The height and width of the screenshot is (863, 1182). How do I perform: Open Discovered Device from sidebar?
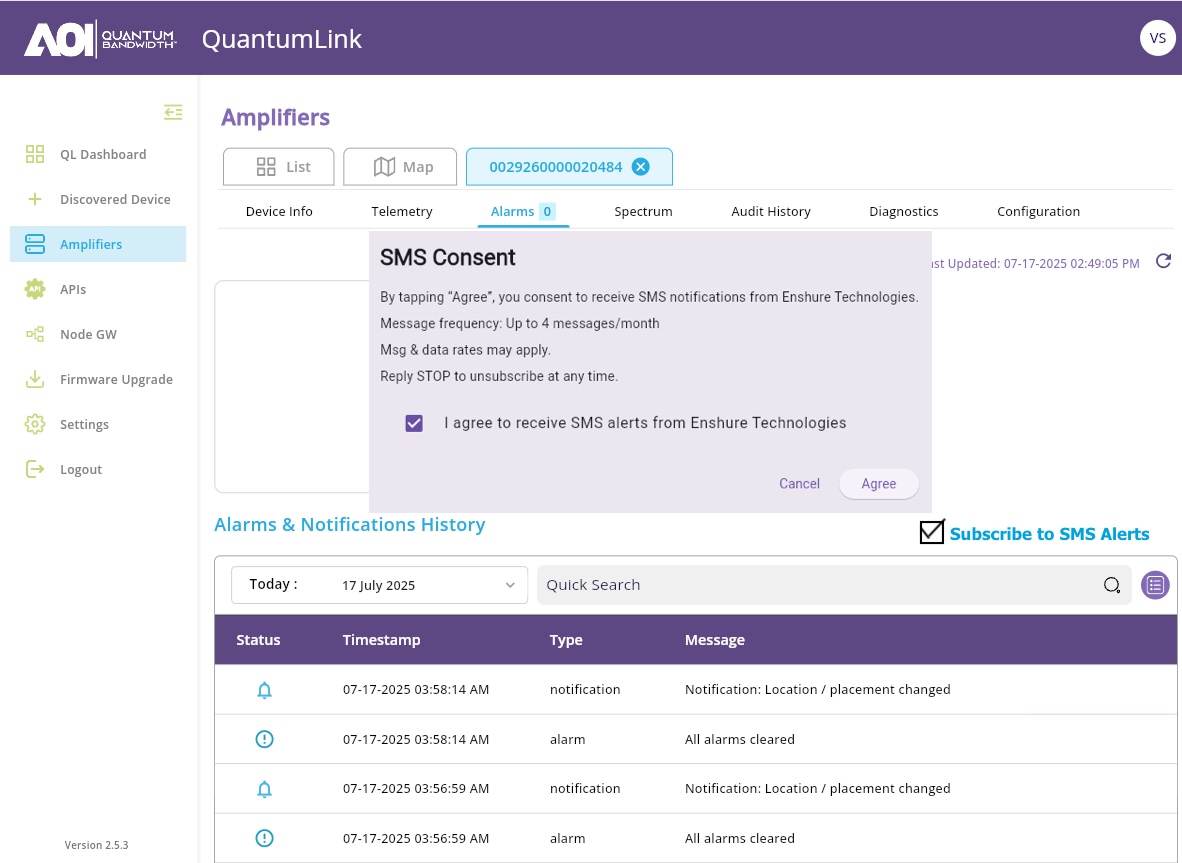pos(98,200)
